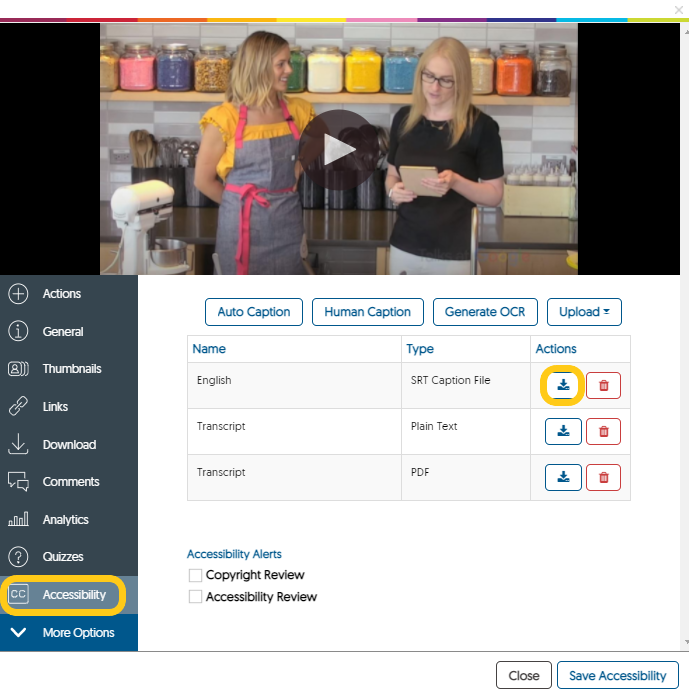
Task: Download the Plain Text transcript
Action: [563, 432]
